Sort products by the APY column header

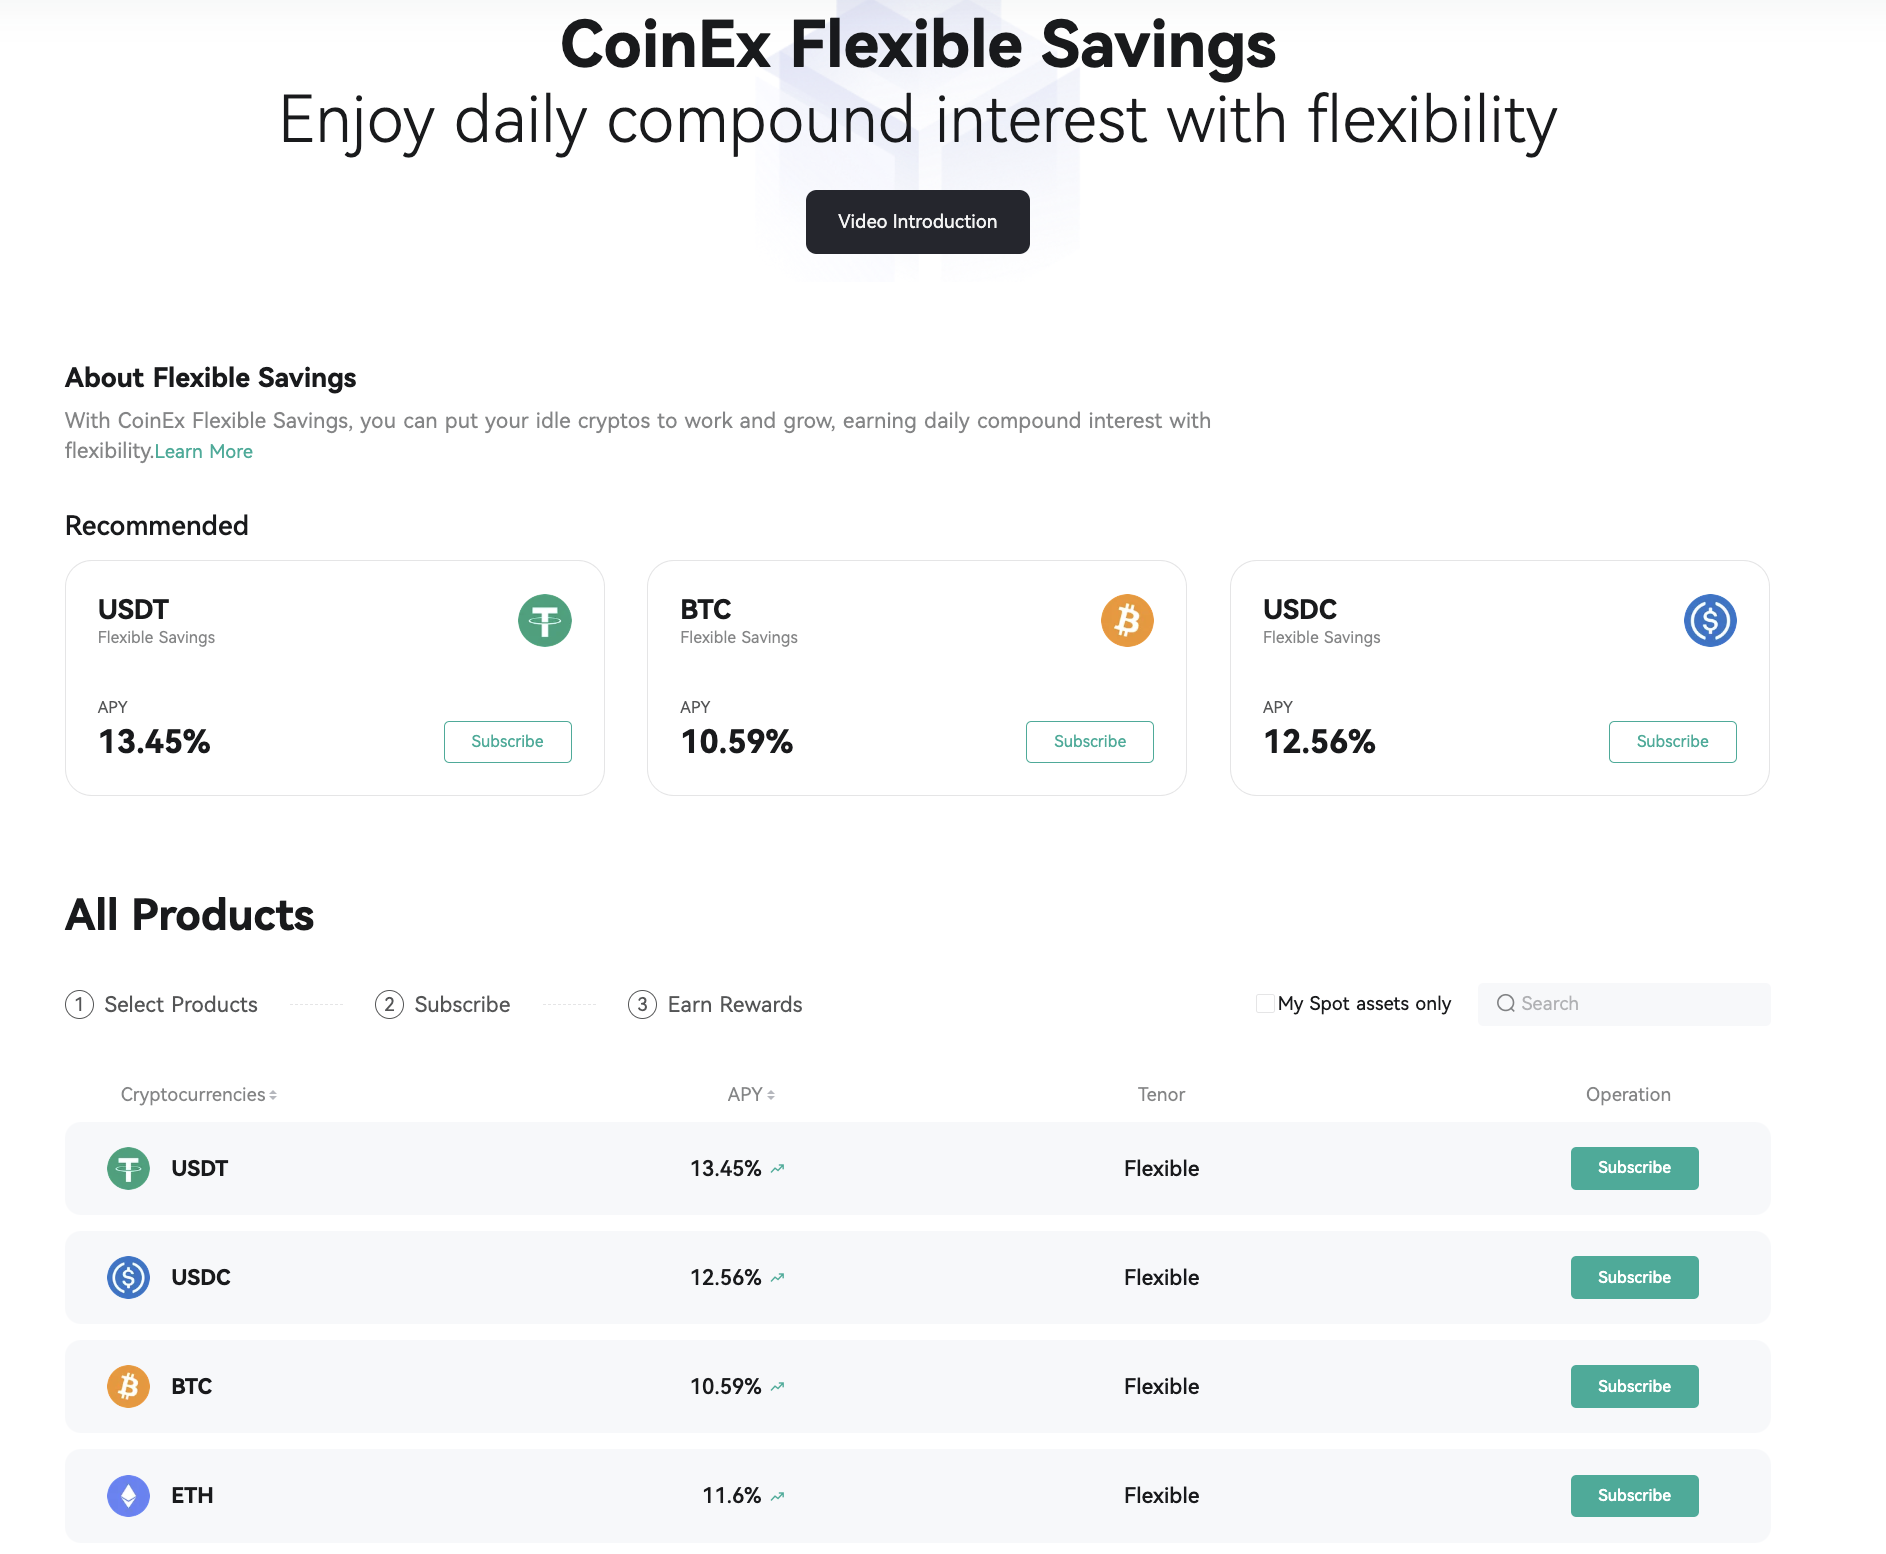(751, 1095)
